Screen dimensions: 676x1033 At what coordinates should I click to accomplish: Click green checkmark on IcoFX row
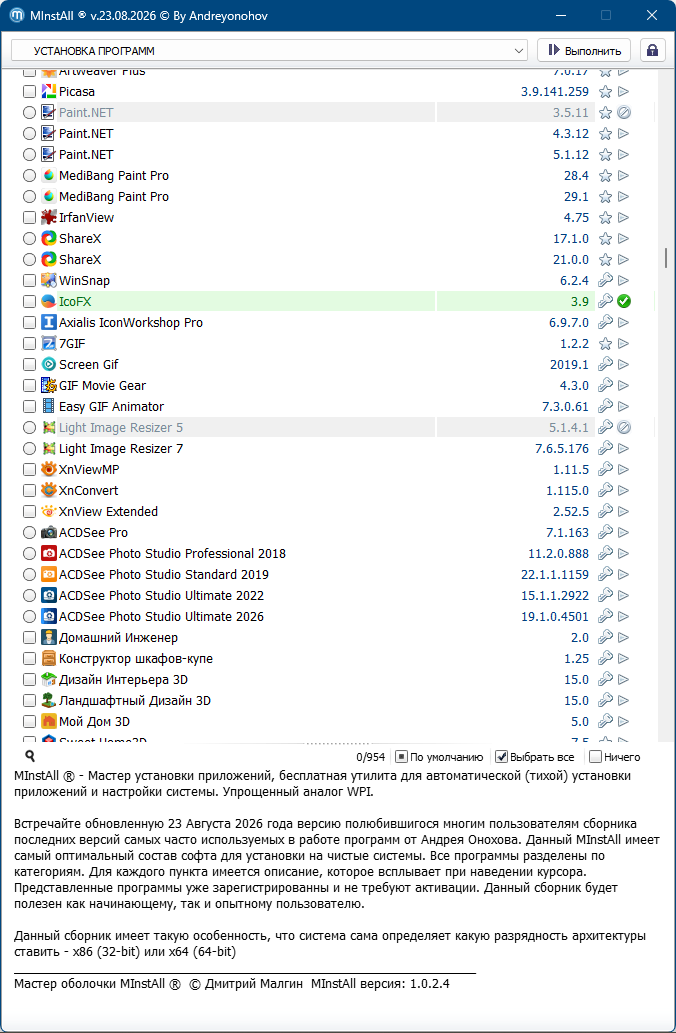(x=624, y=302)
